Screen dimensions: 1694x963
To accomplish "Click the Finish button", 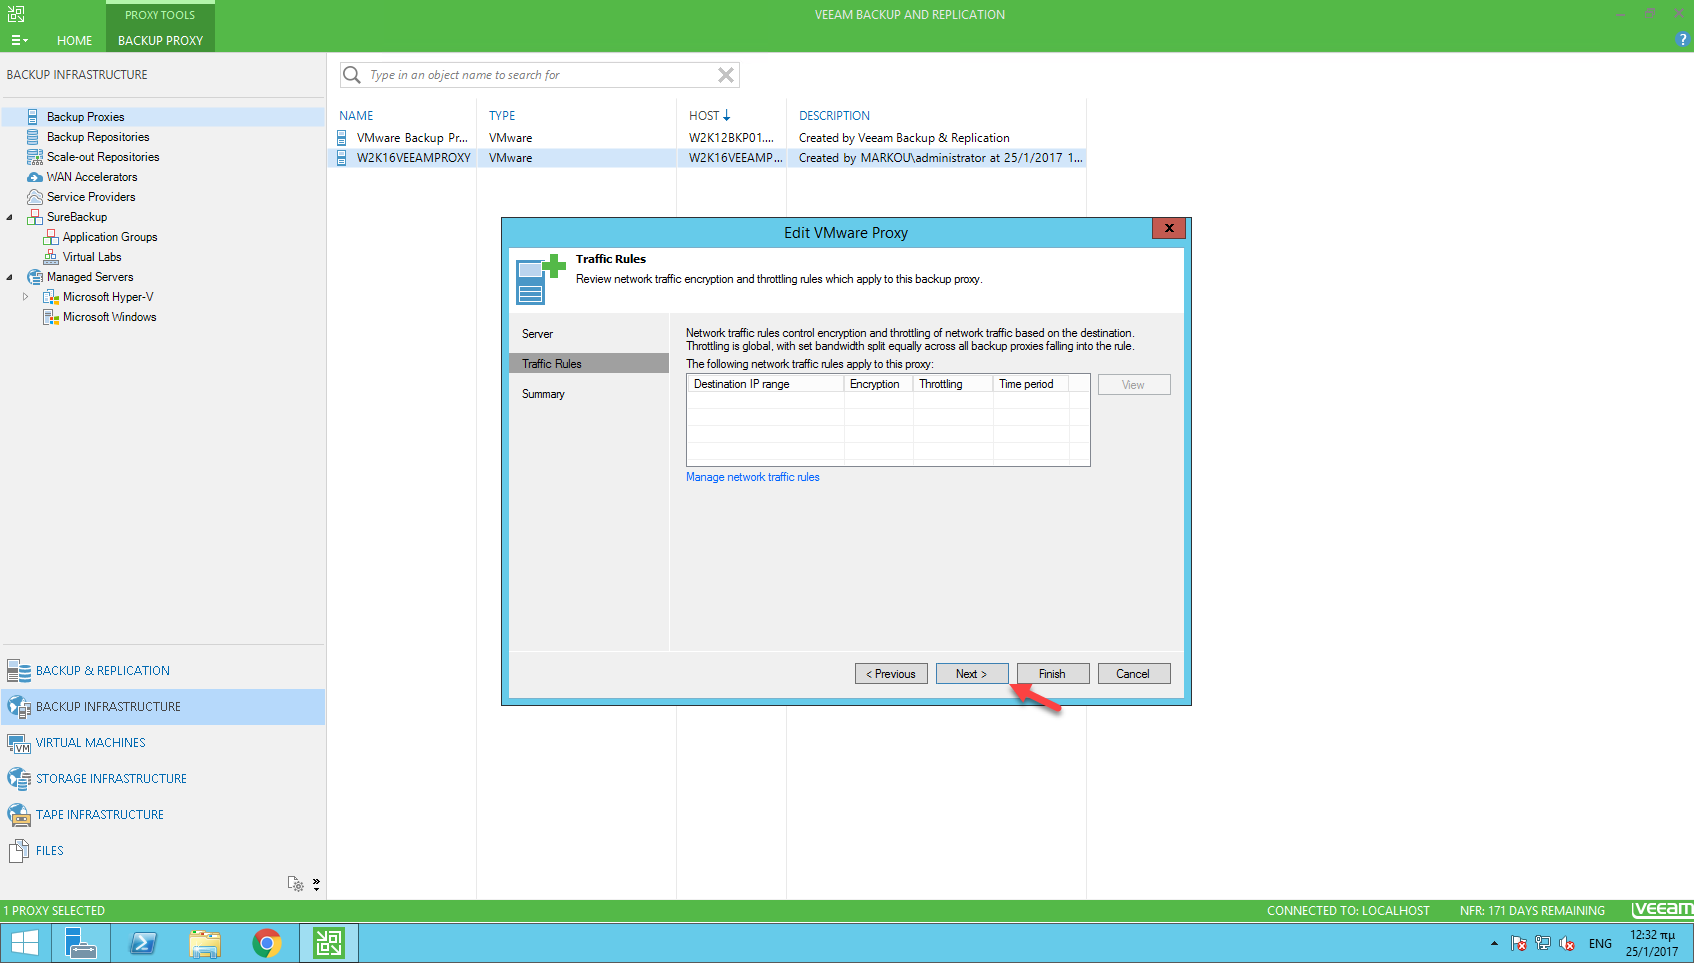I will click(1053, 674).
